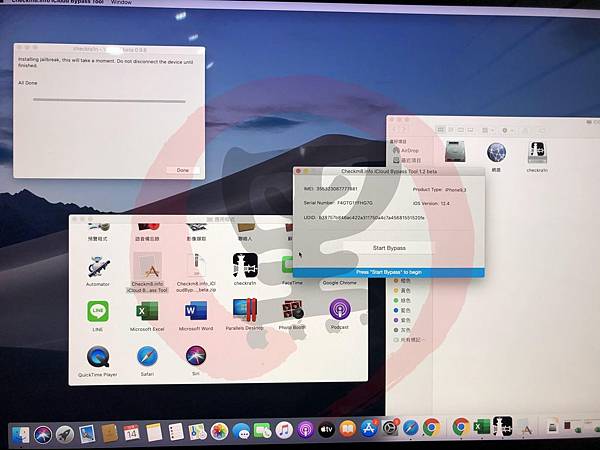This screenshot has width=600, height=450.
Task: Open Launchpad from the Dock
Action: click(65, 434)
